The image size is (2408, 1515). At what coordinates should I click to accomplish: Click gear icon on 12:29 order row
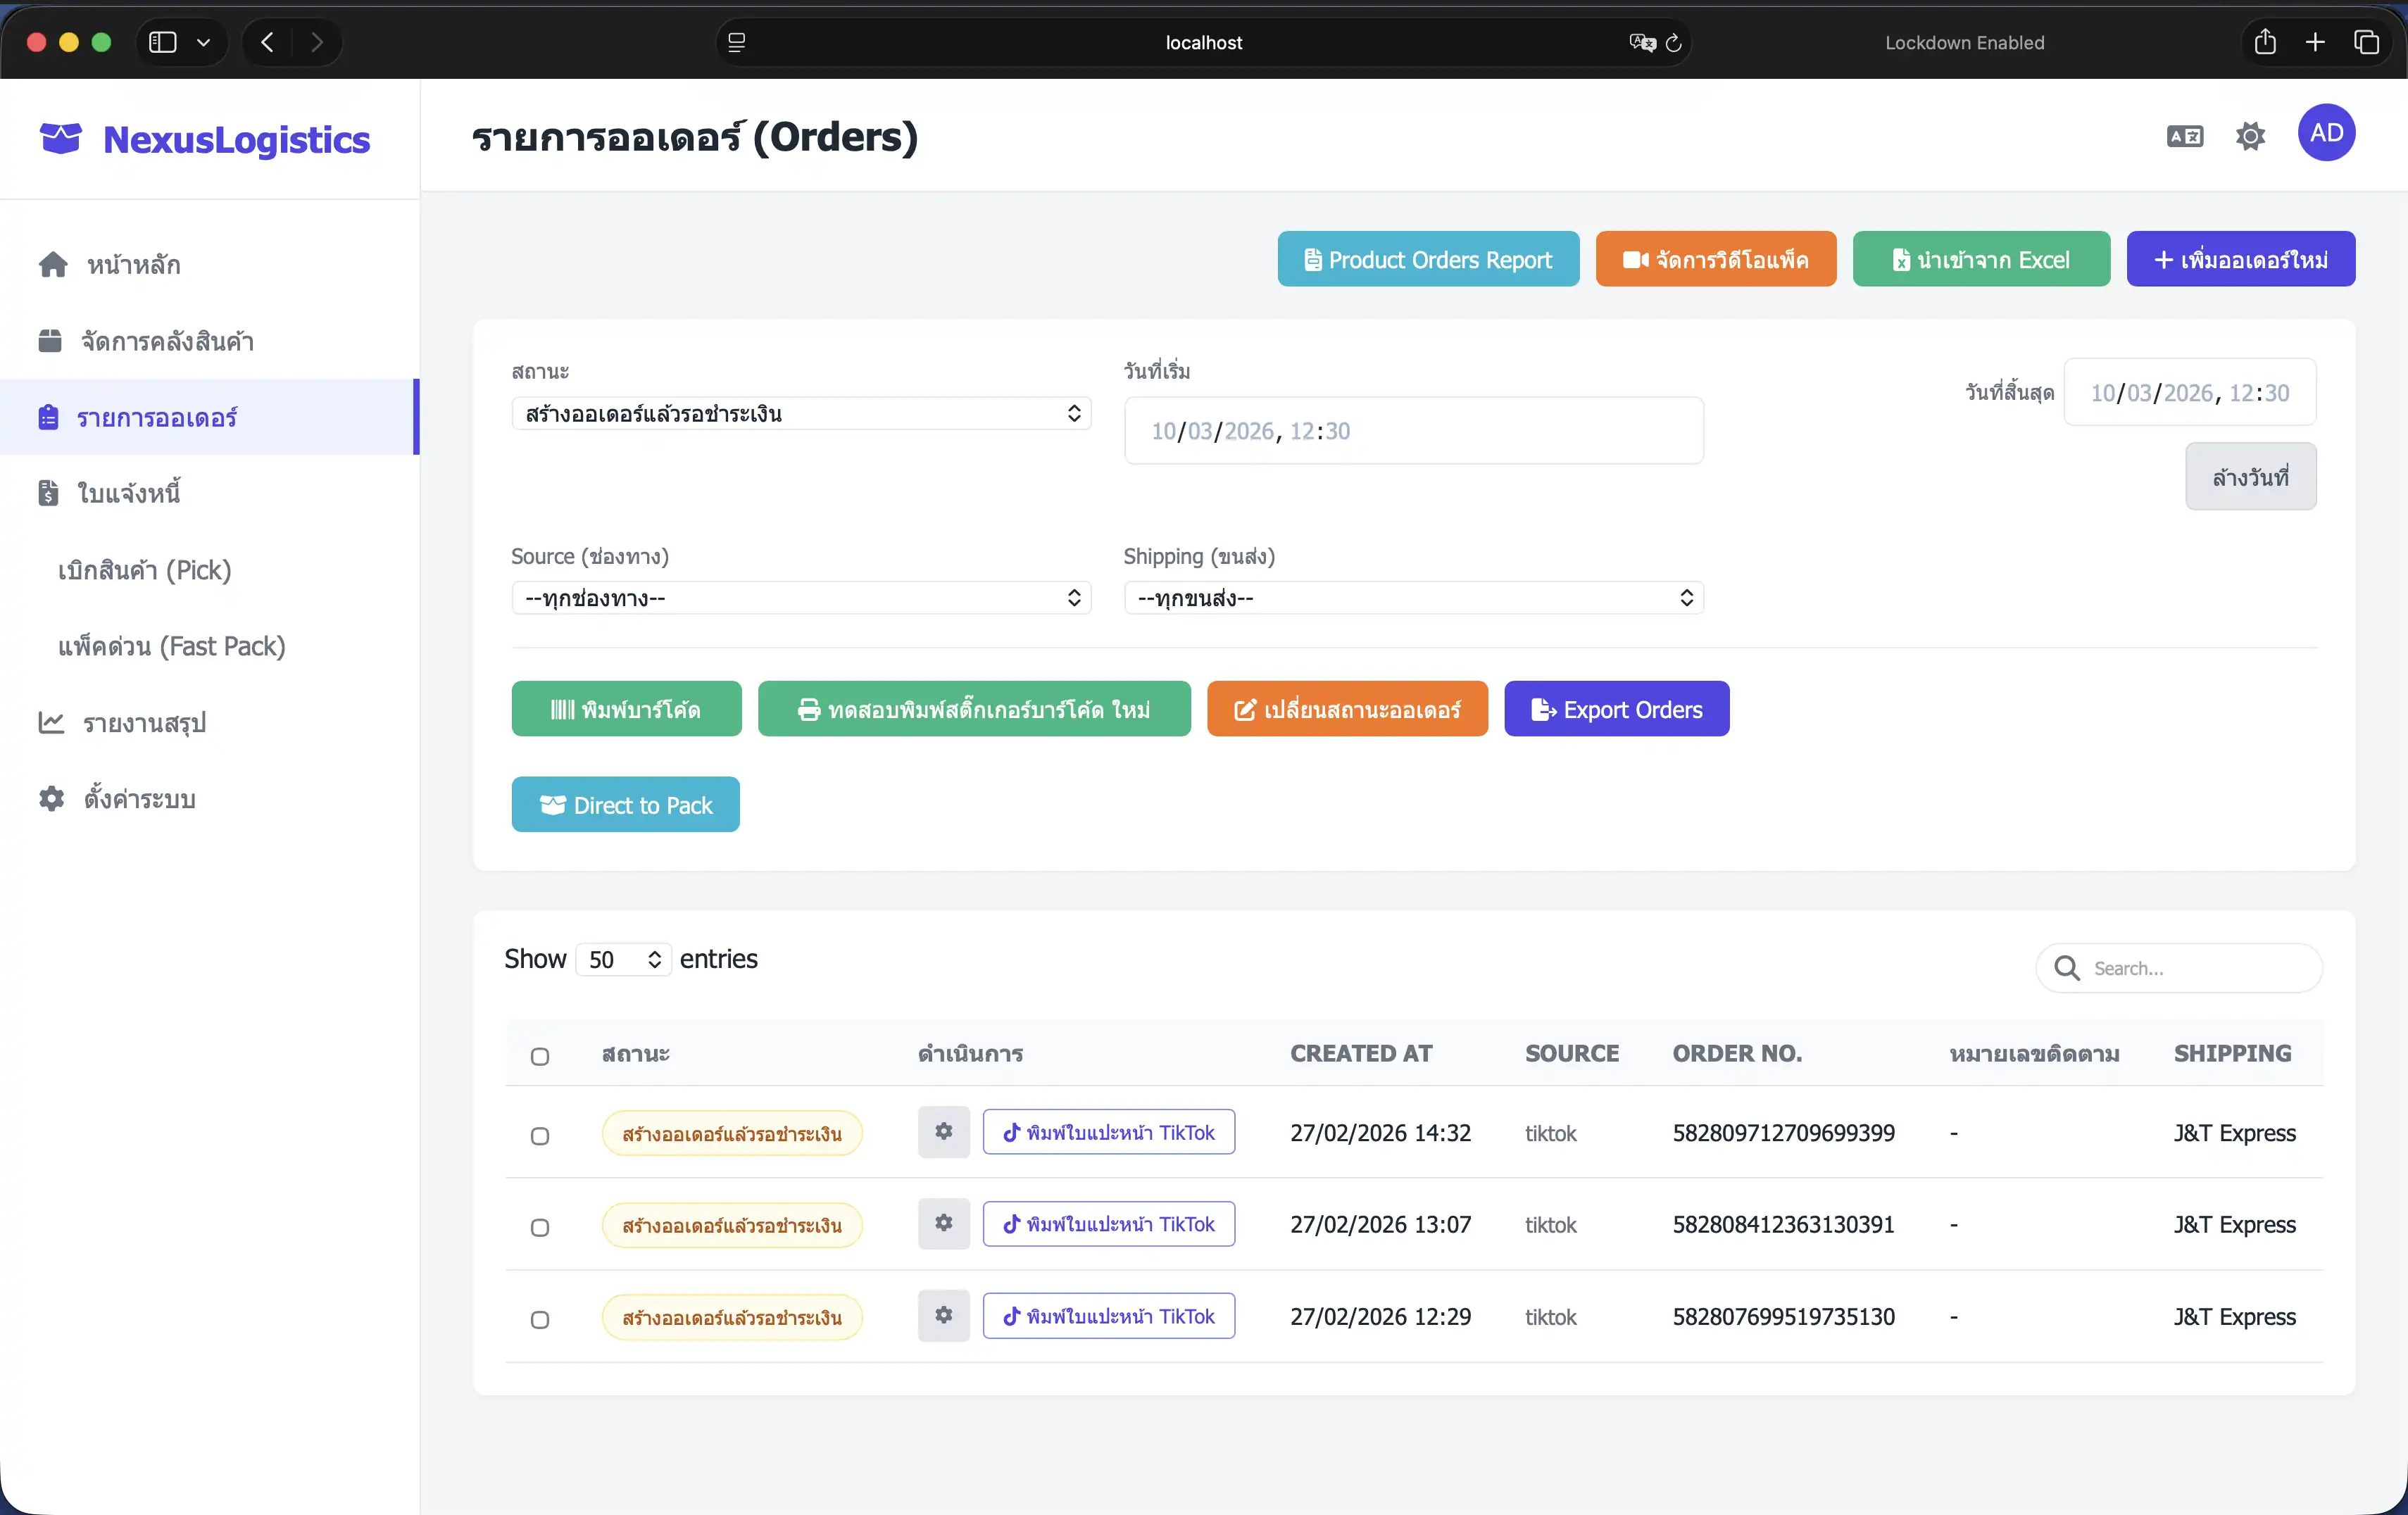[x=943, y=1316]
